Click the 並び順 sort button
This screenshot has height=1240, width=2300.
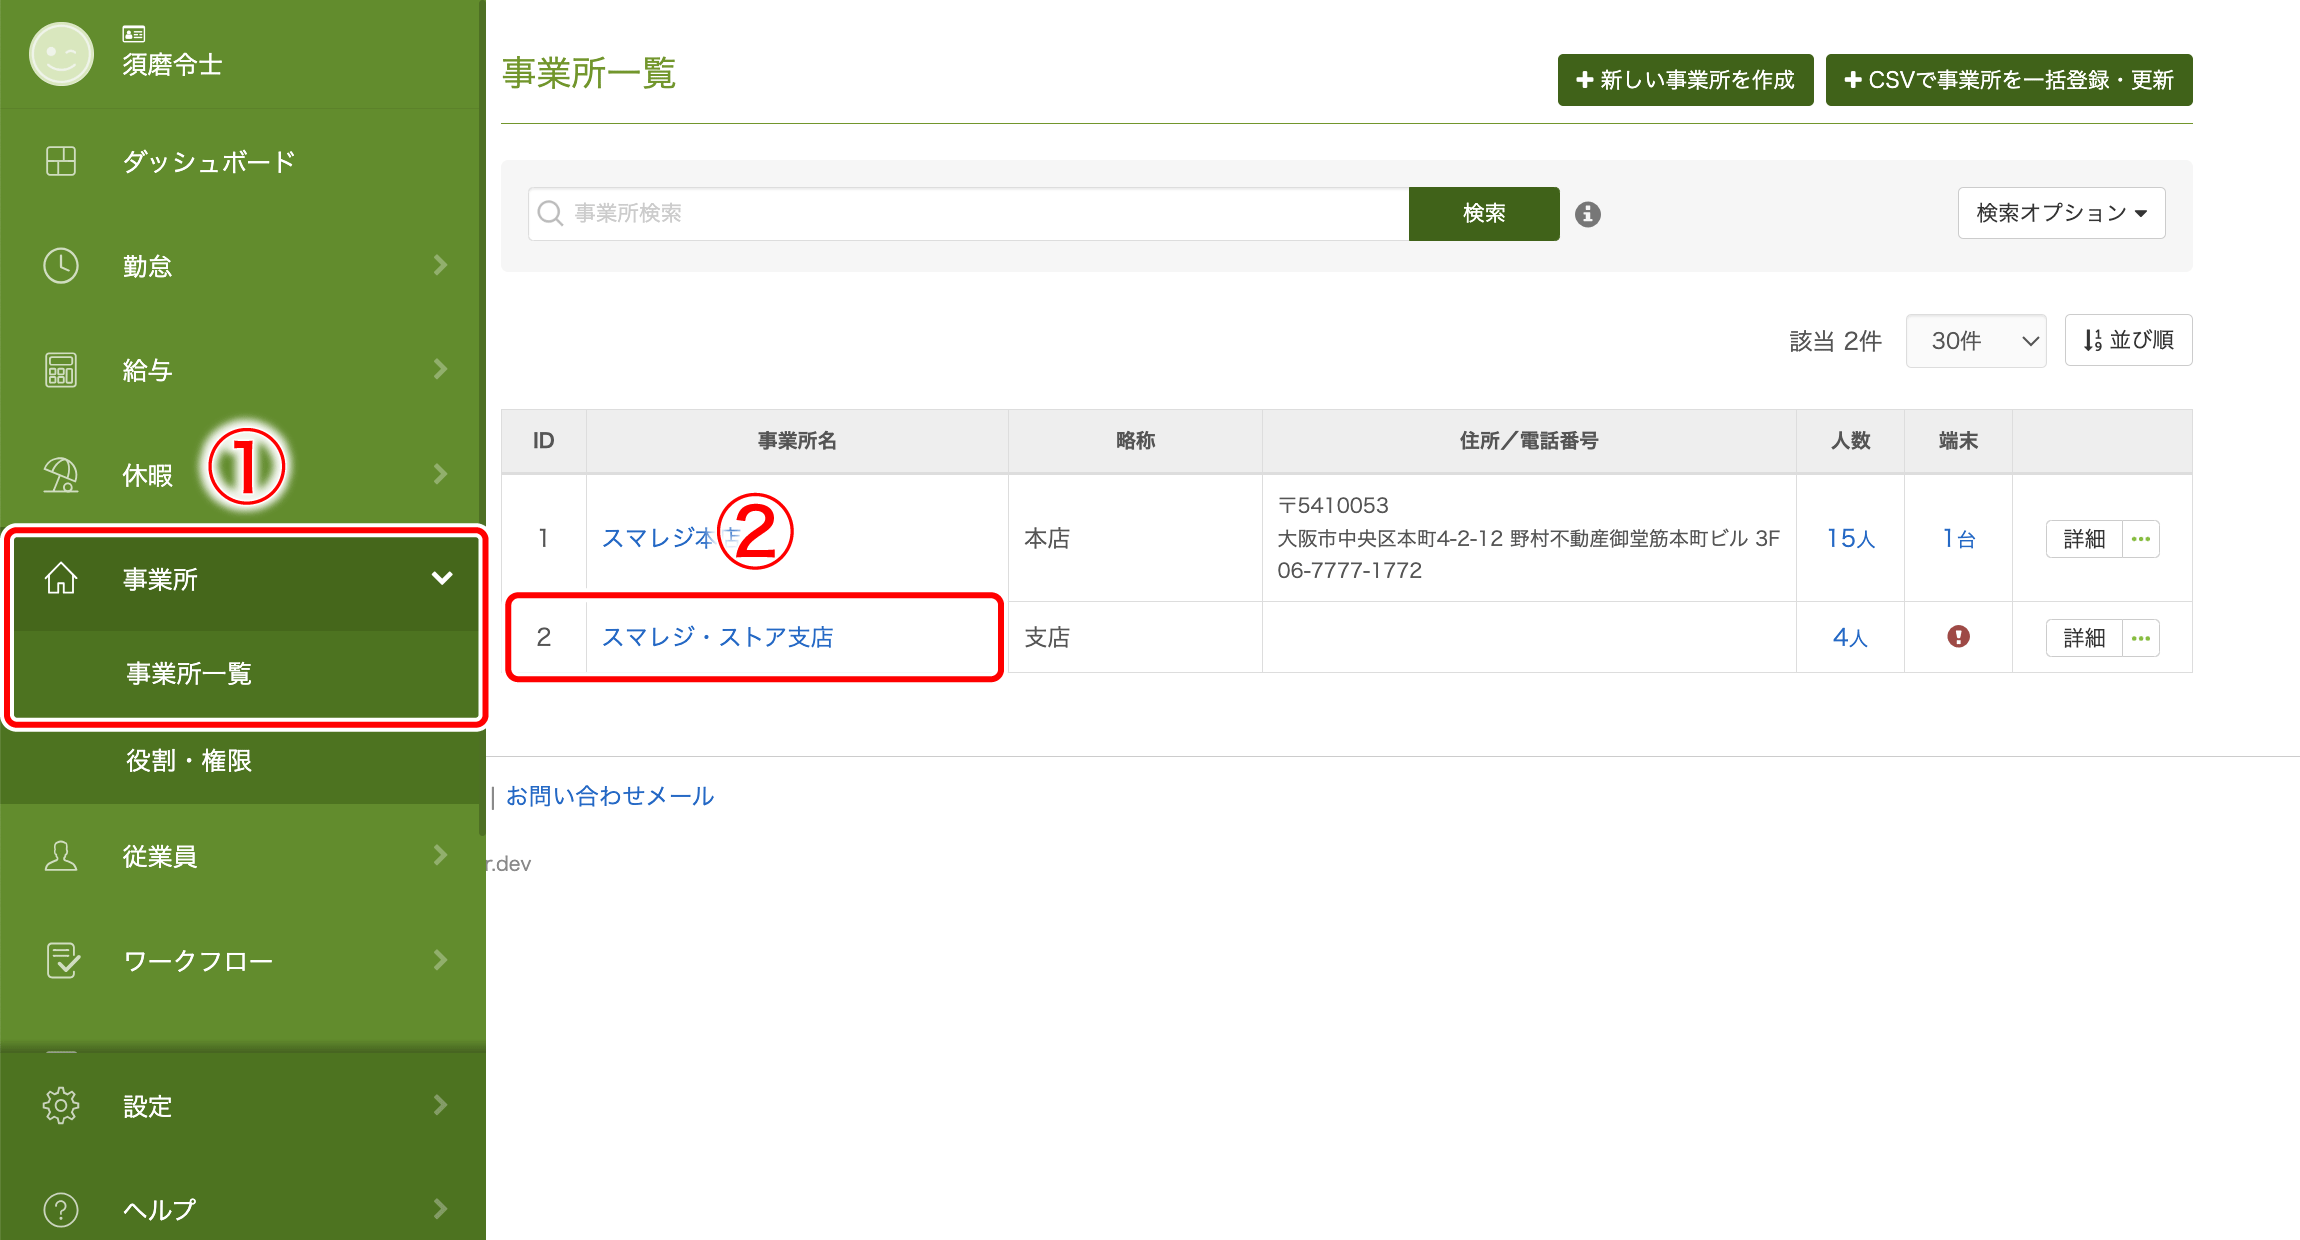2128,340
